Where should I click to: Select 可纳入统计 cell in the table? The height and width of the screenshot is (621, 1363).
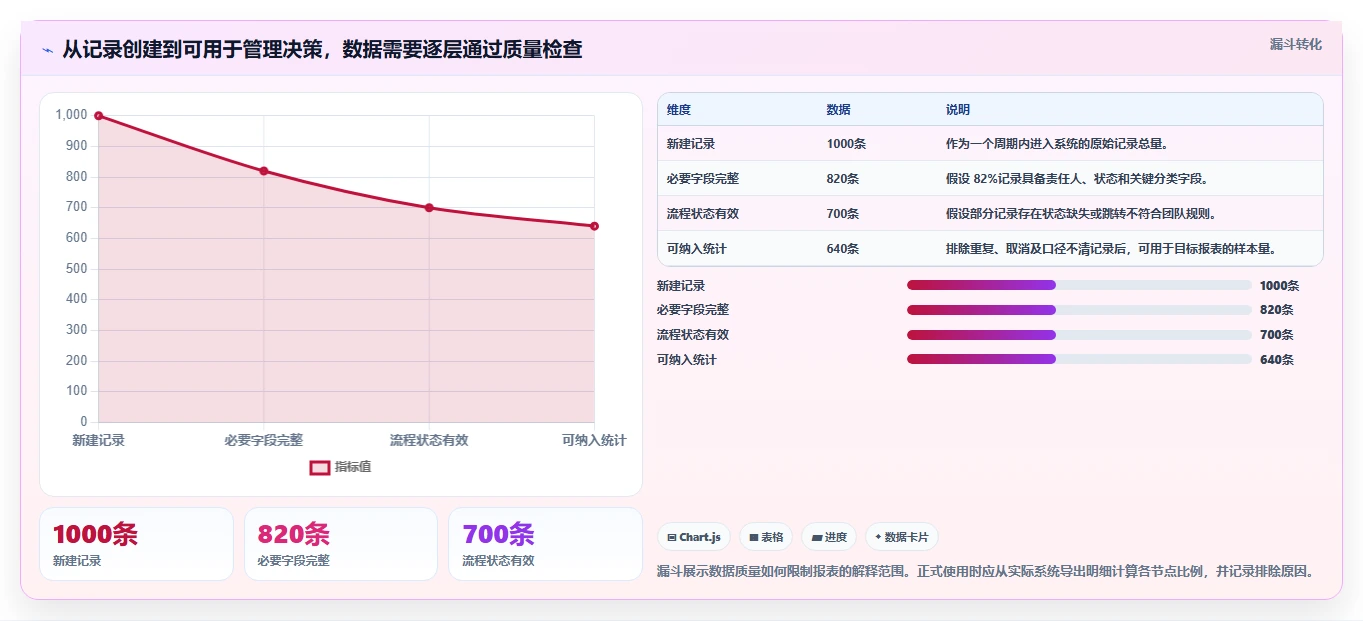pos(697,249)
